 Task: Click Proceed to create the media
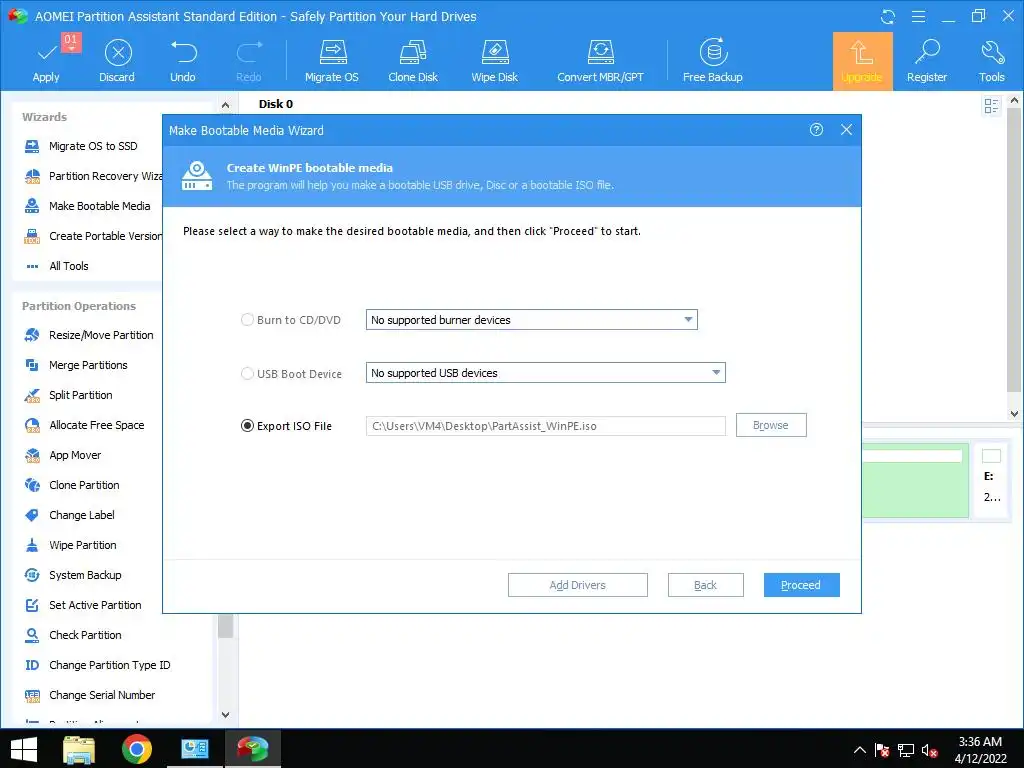click(801, 585)
